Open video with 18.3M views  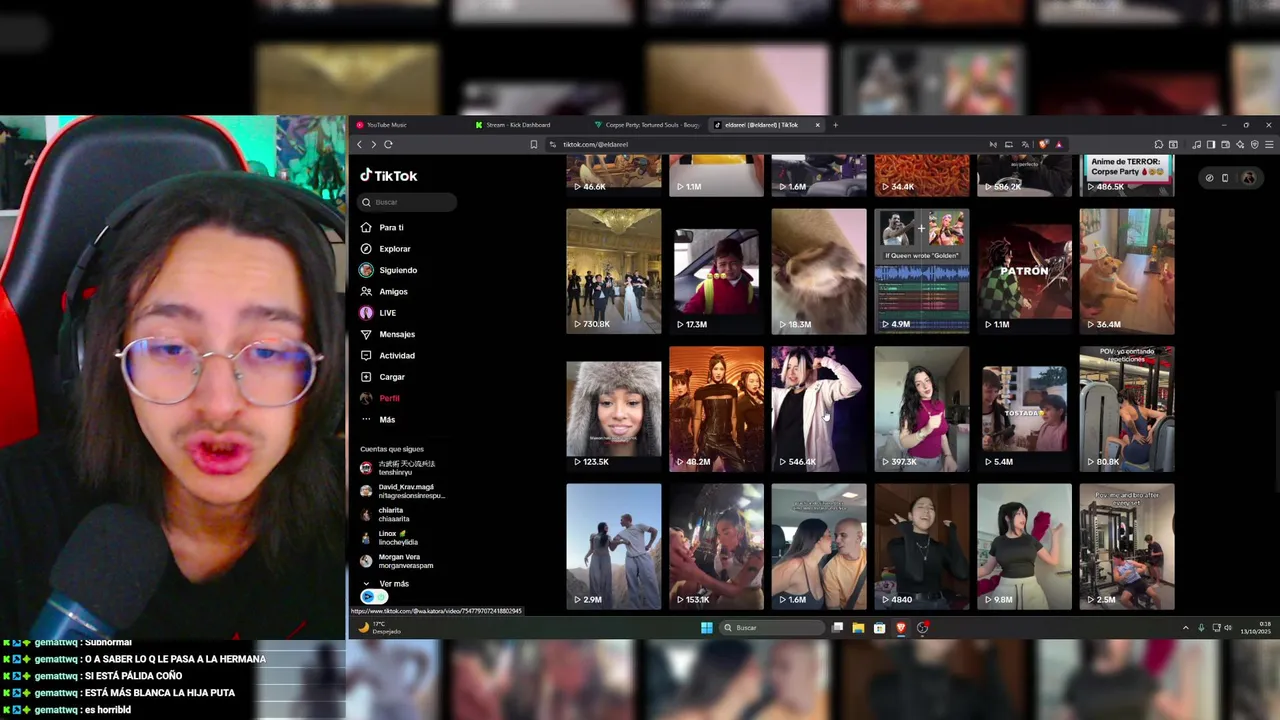(819, 271)
